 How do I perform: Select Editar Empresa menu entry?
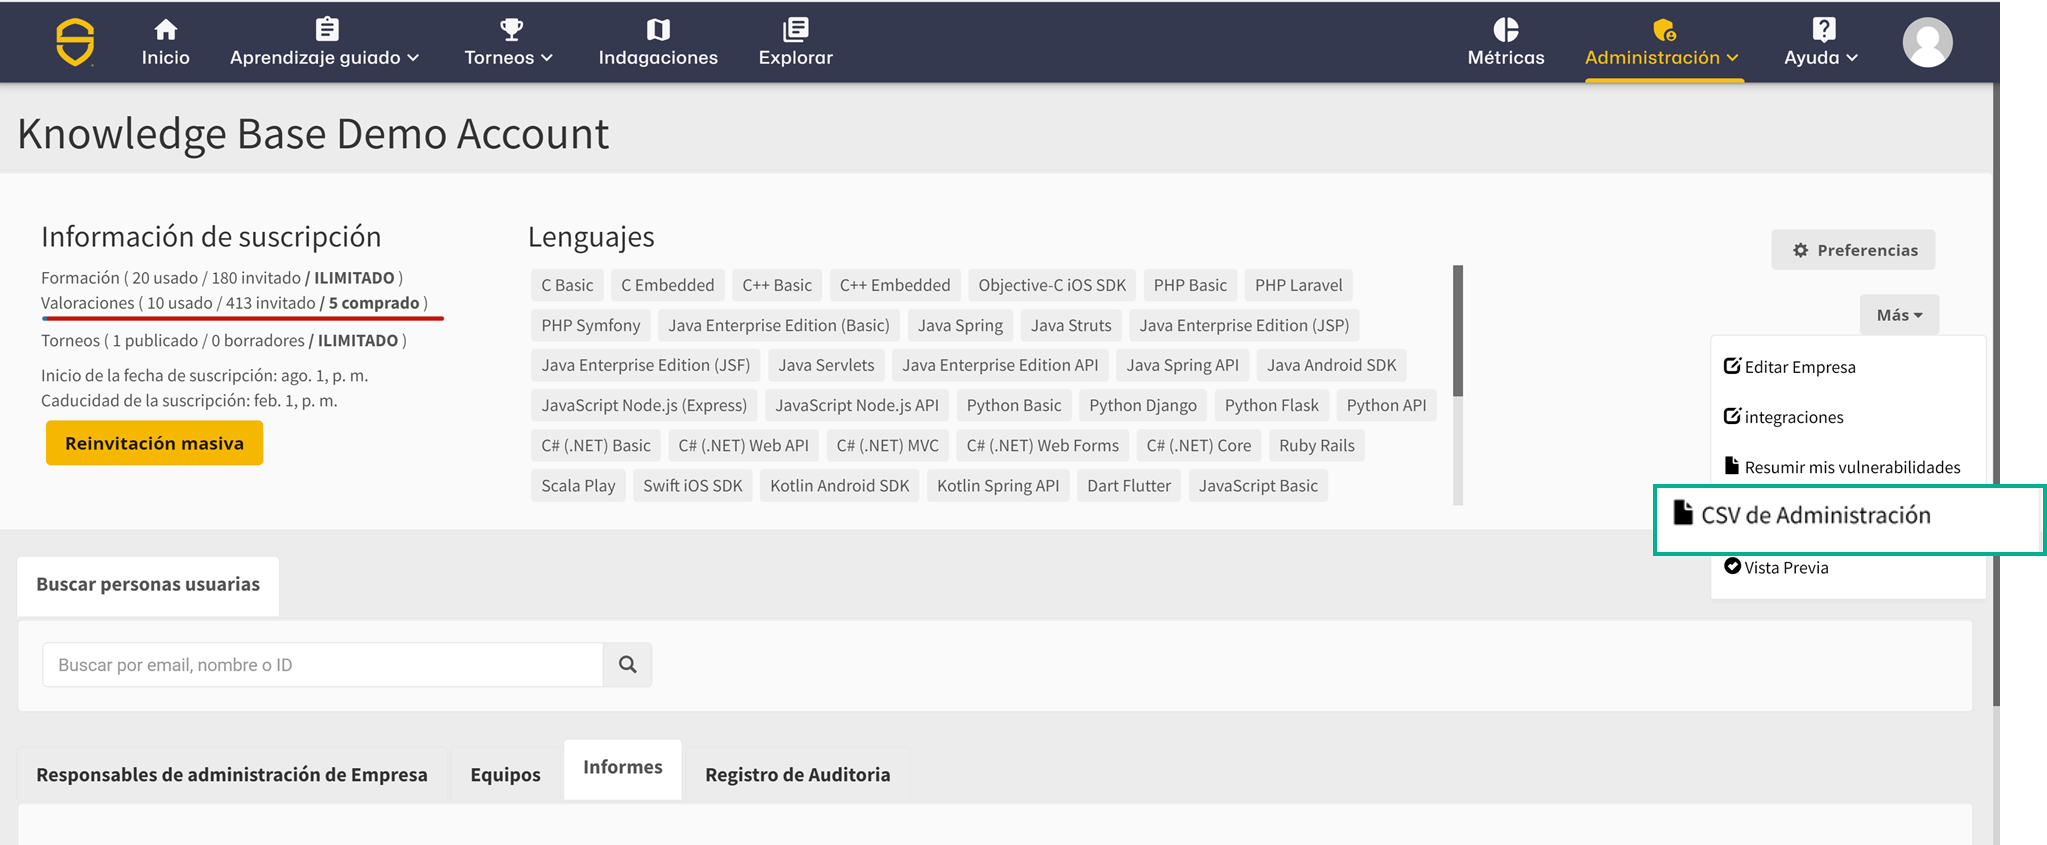point(1790,367)
